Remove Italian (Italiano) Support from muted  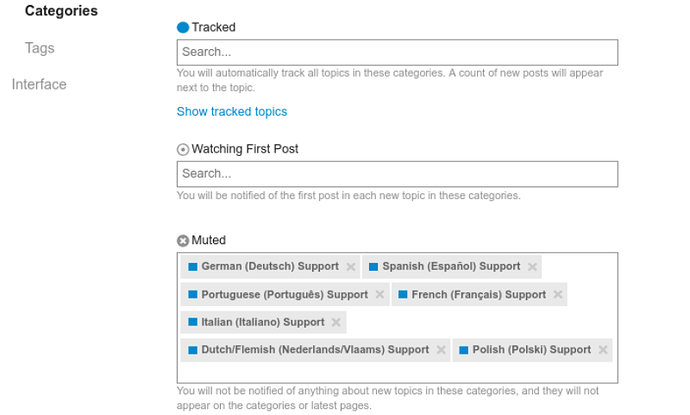[x=336, y=322]
